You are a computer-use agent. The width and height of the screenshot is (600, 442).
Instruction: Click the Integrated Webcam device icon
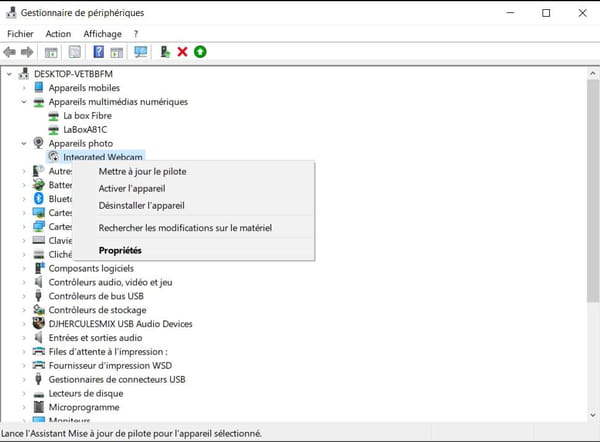tap(53, 156)
